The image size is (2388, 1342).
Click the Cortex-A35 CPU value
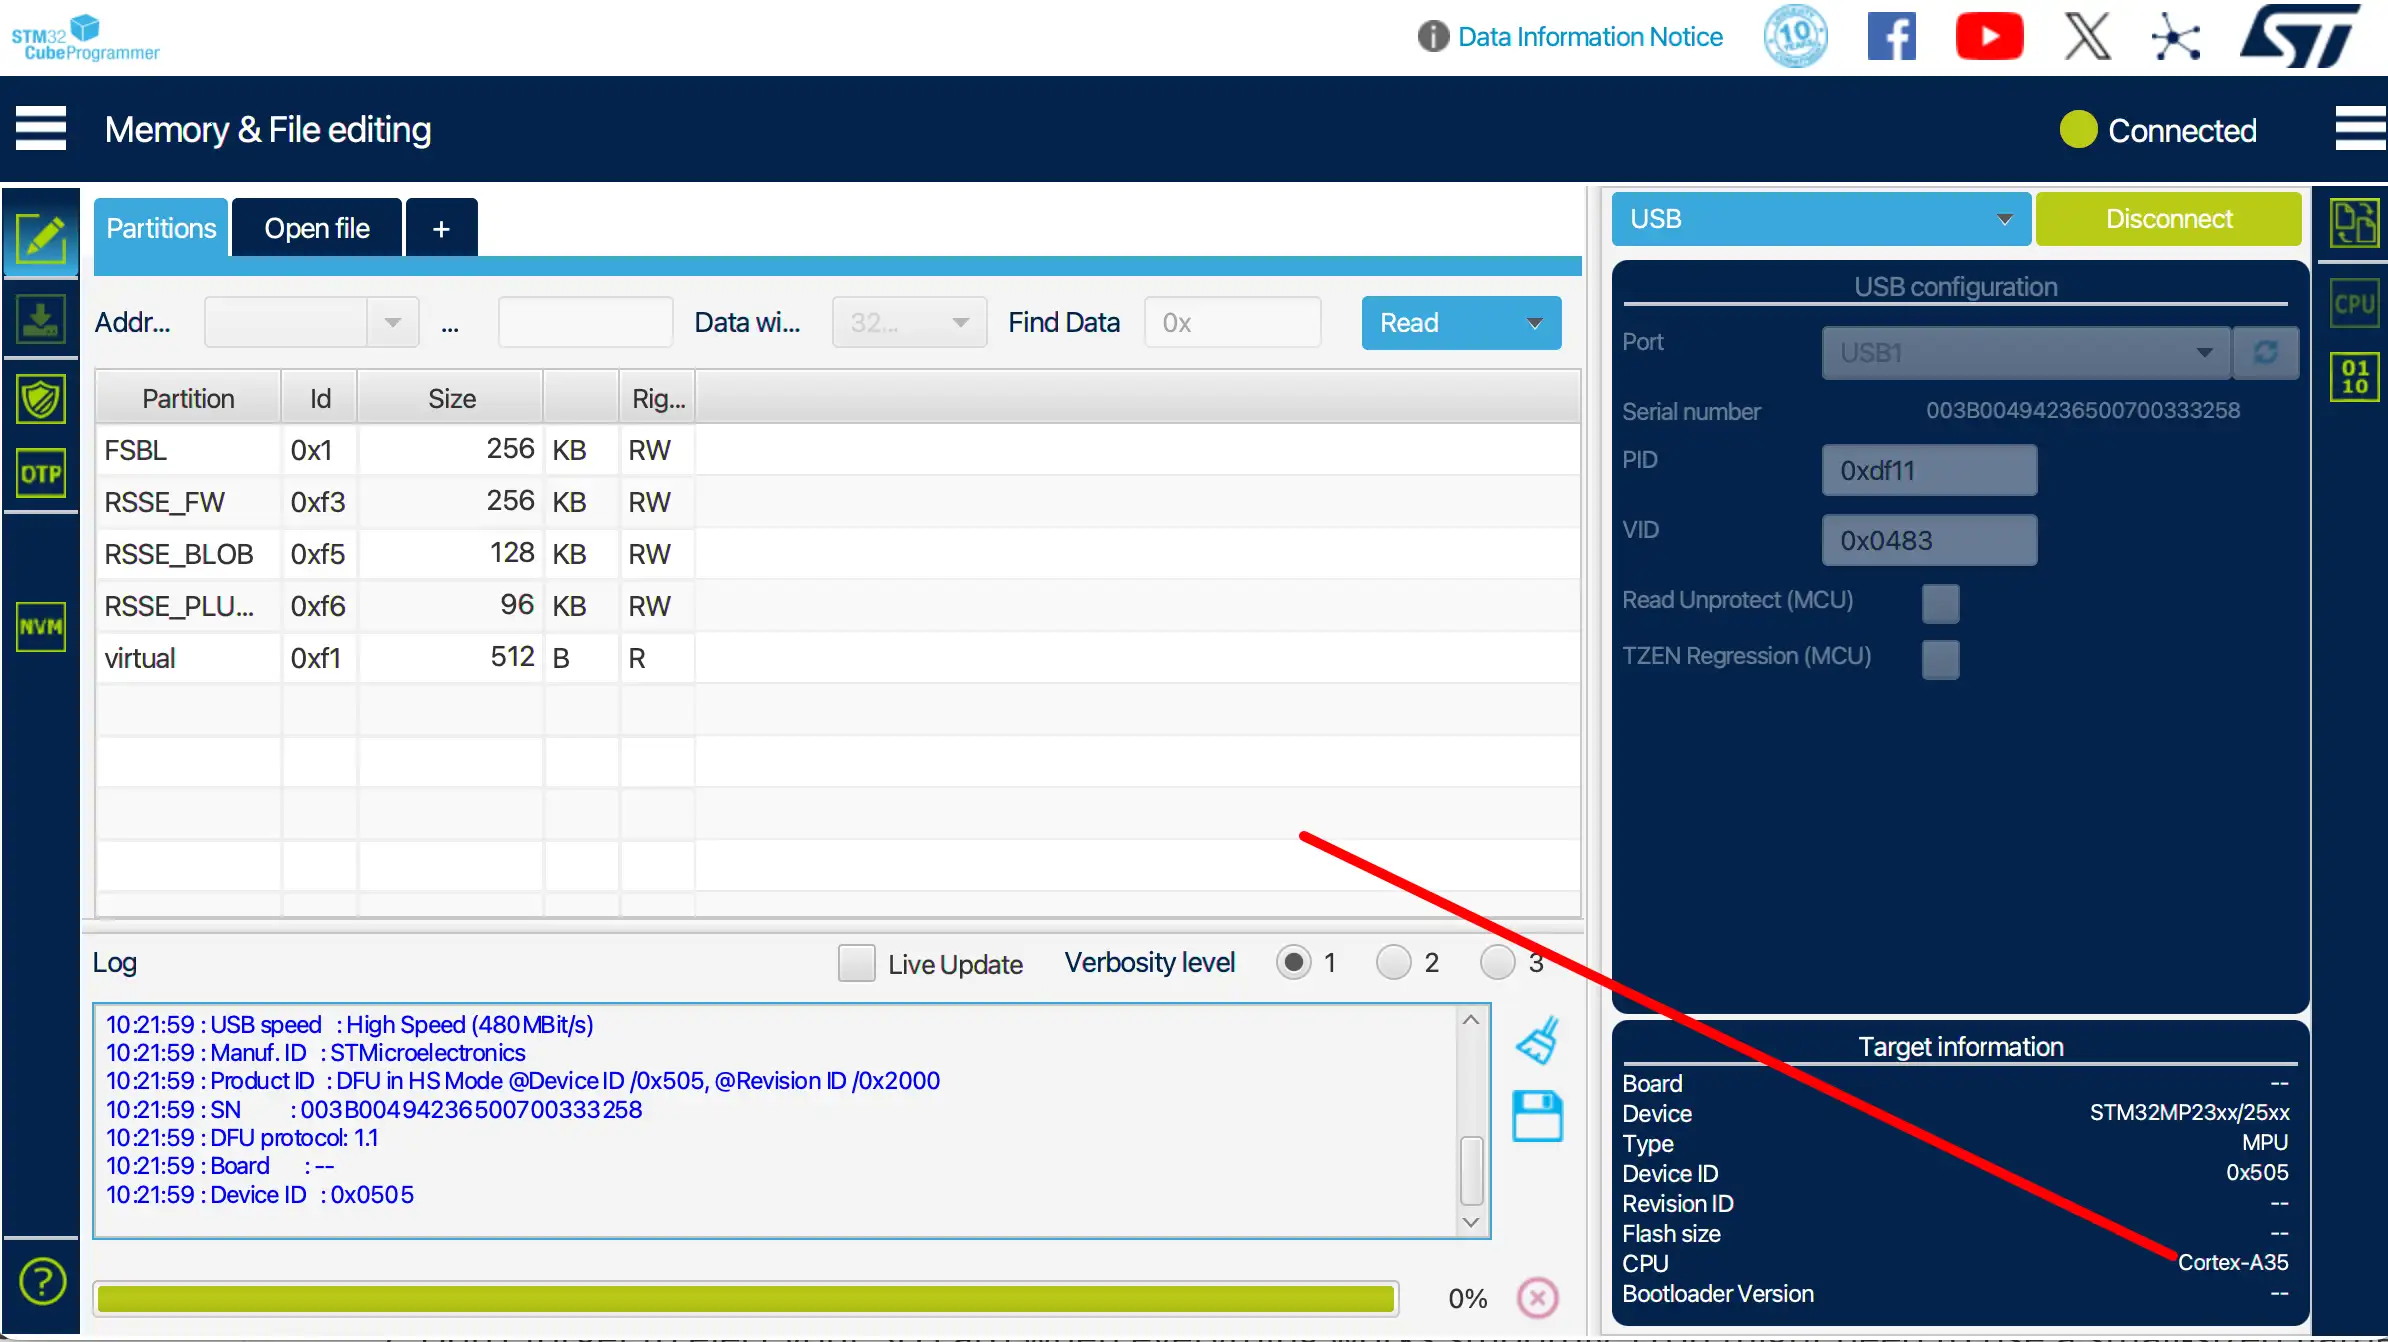pos(2233,1262)
